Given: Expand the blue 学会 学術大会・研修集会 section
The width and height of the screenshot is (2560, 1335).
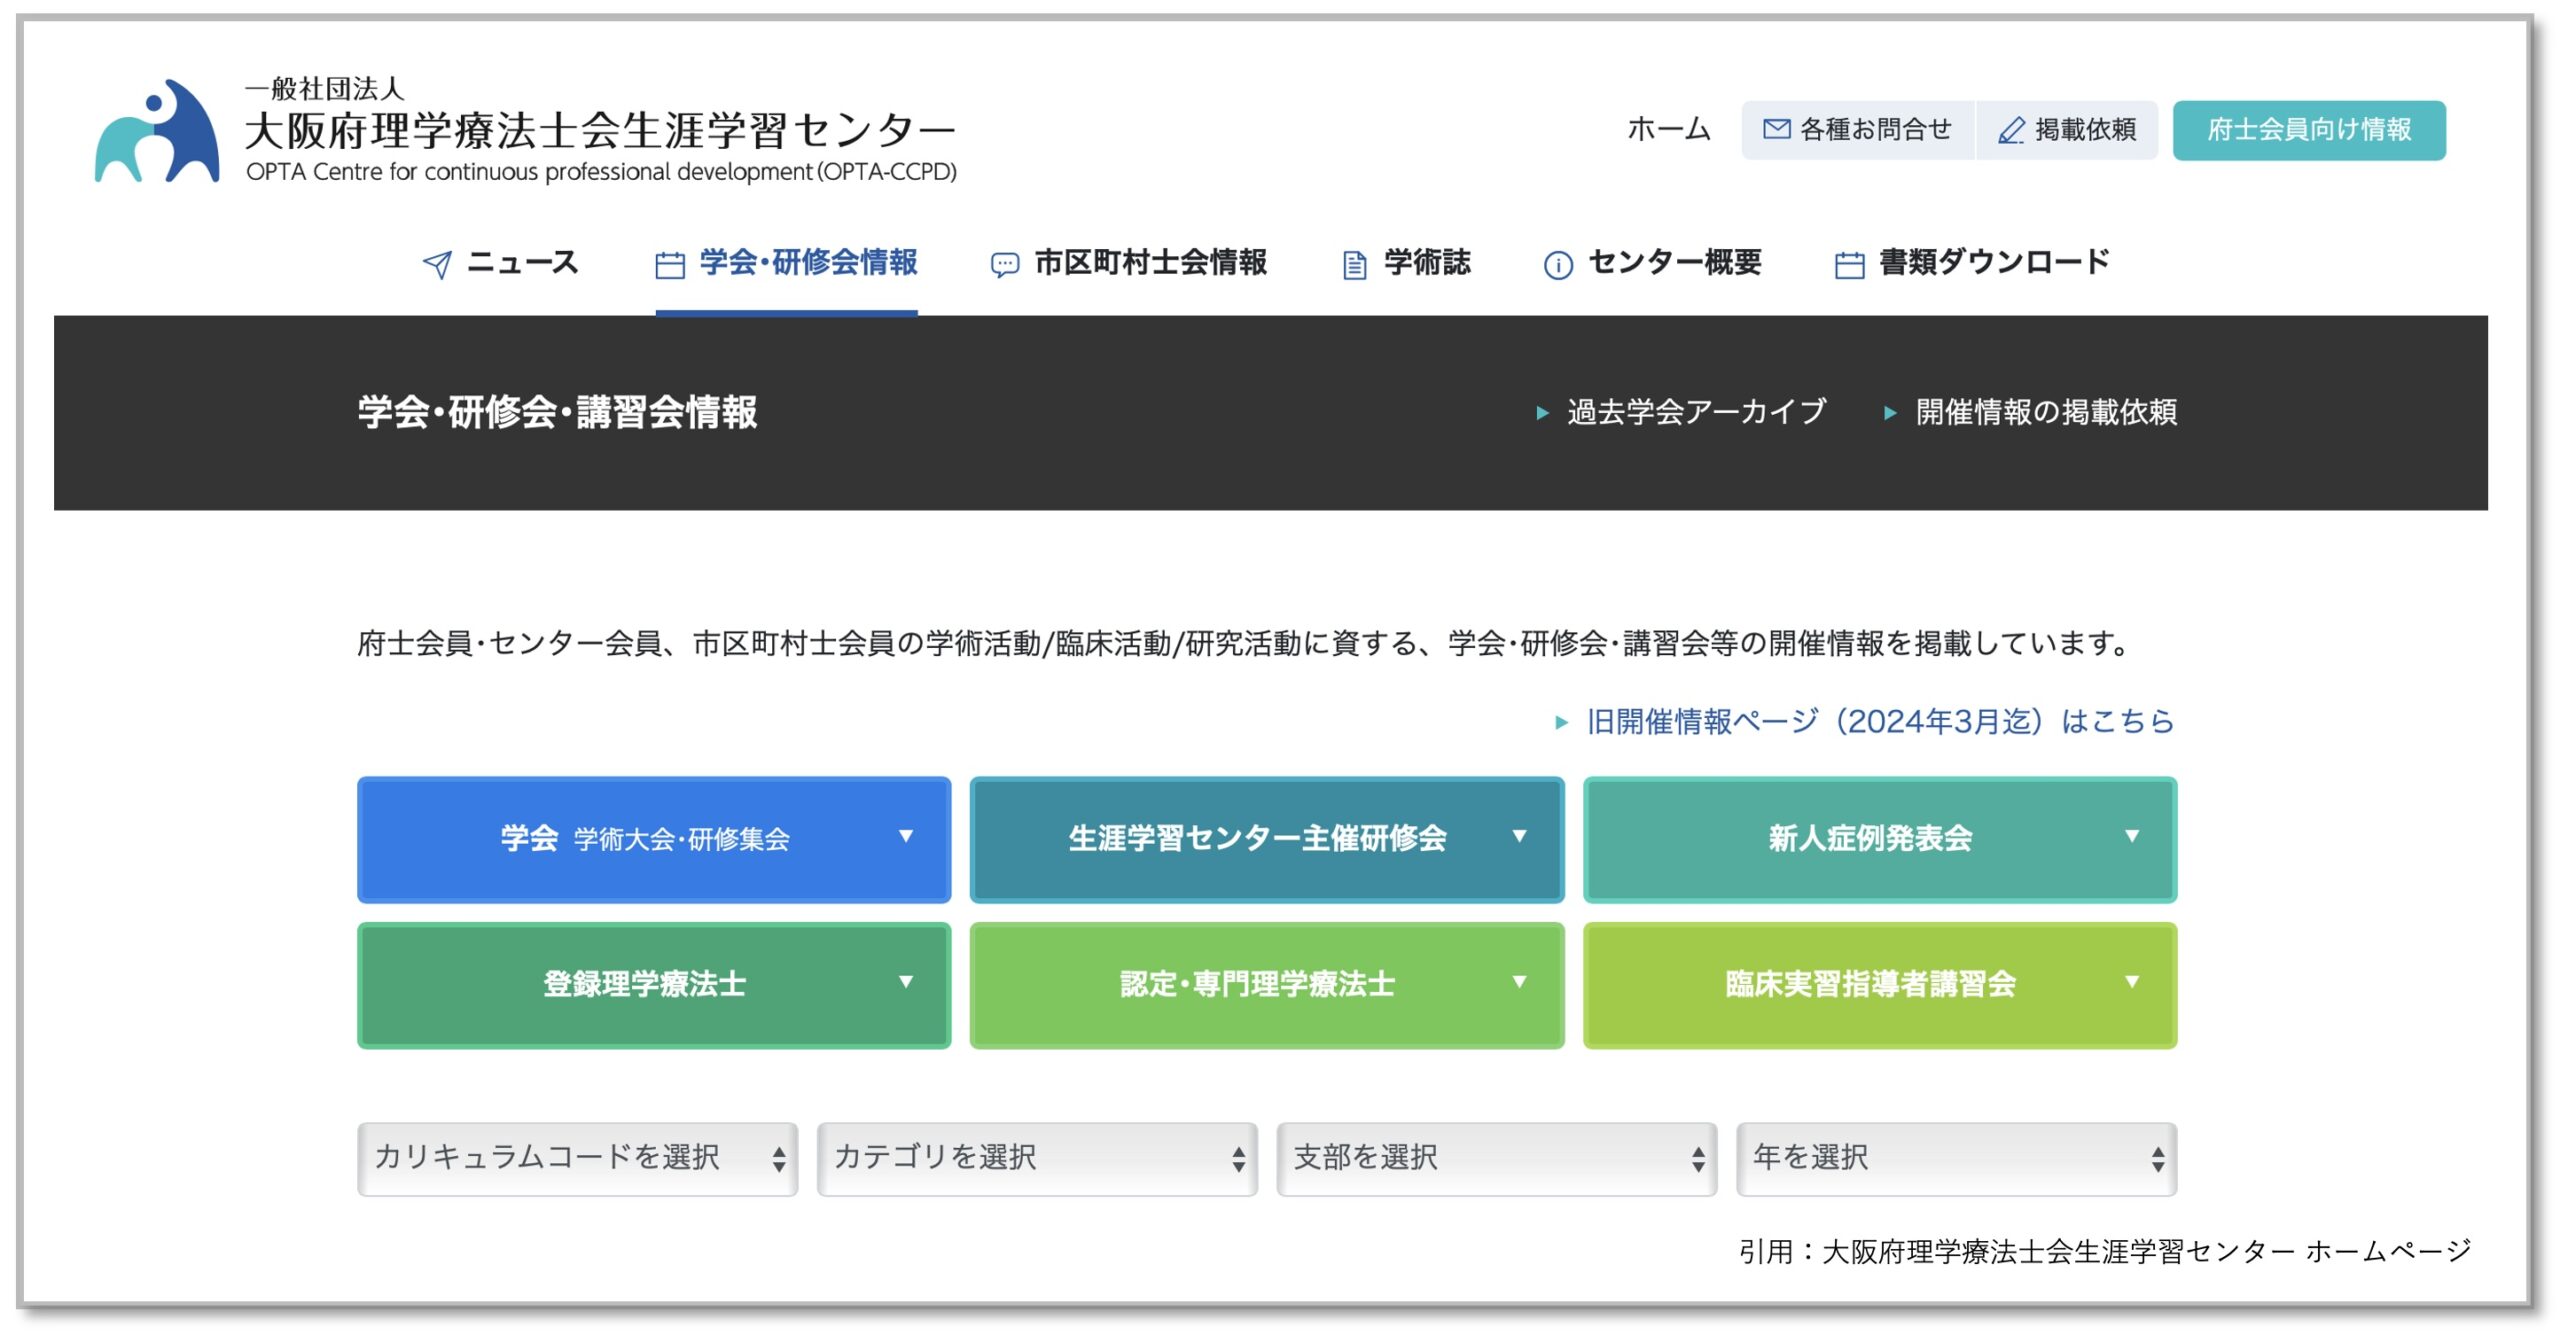Looking at the screenshot, I should 654,839.
